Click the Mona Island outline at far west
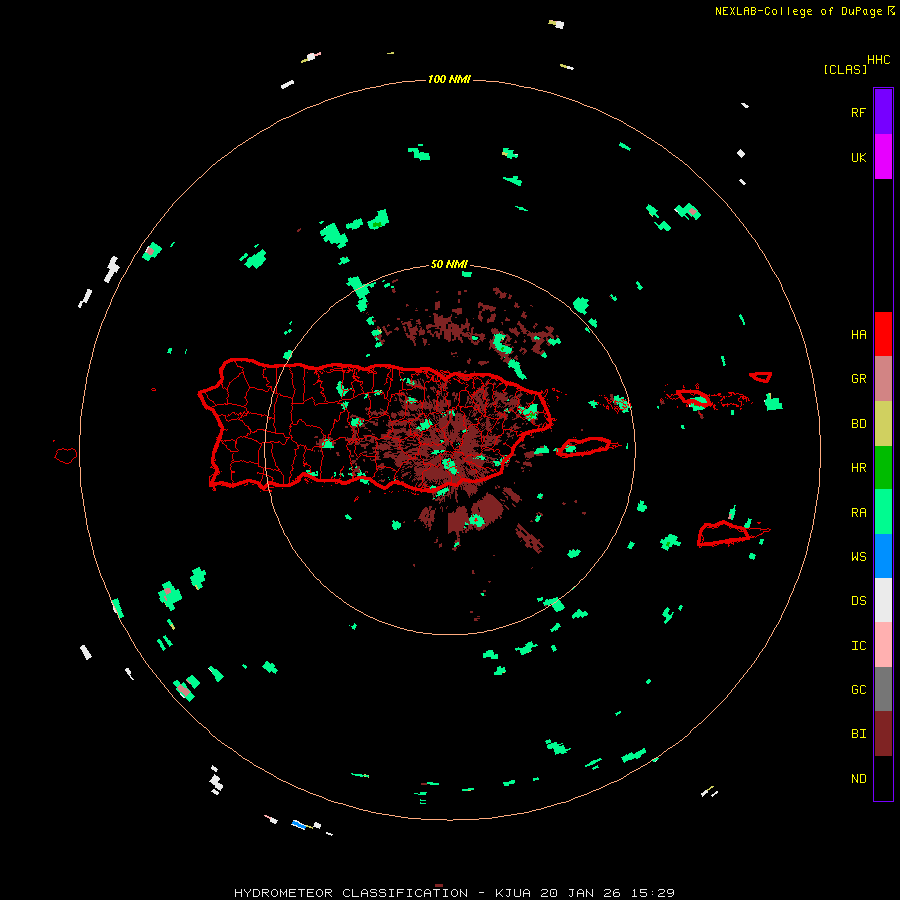The width and height of the screenshot is (900, 900). [x=66, y=456]
